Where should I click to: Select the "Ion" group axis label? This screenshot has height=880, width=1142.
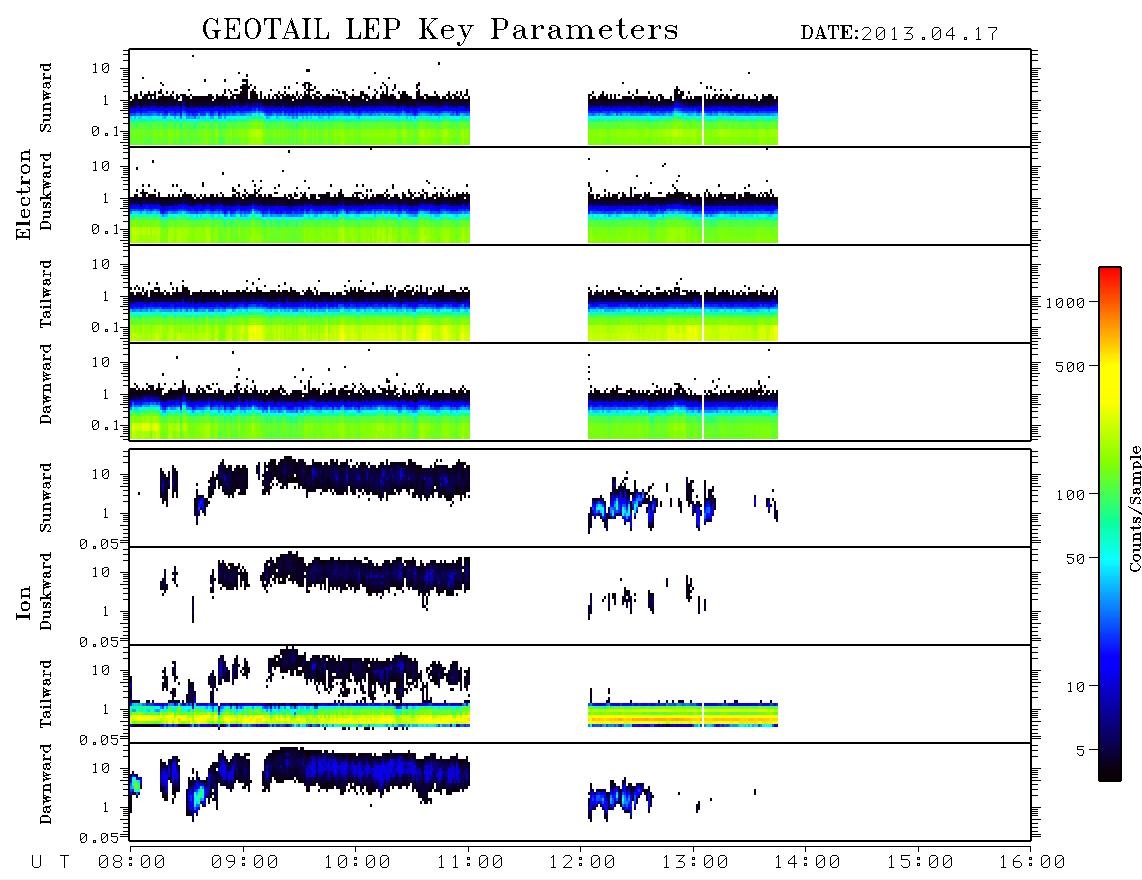click(x=24, y=603)
